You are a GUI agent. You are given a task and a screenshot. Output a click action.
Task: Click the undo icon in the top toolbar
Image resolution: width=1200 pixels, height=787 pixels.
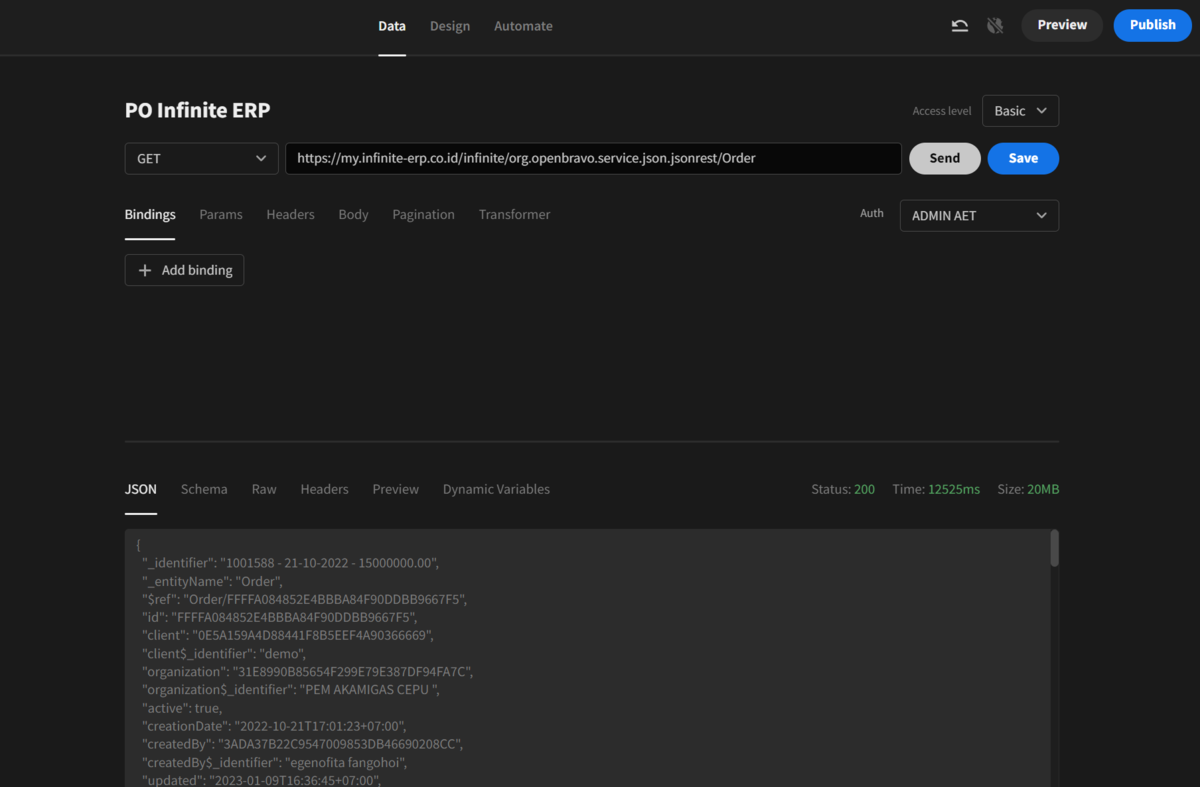pos(959,25)
